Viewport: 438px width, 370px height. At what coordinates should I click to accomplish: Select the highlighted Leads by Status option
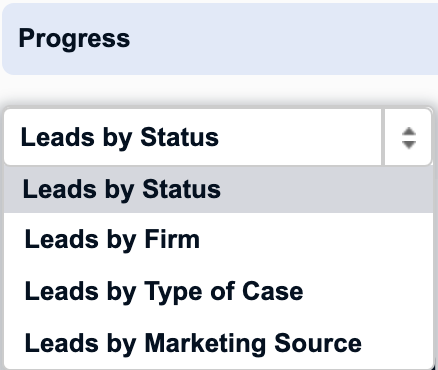tap(218, 189)
